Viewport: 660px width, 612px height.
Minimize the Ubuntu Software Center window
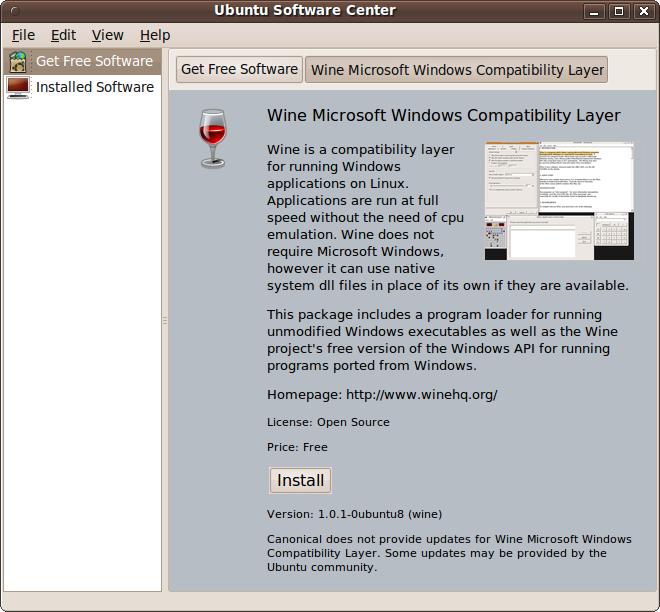tap(594, 11)
